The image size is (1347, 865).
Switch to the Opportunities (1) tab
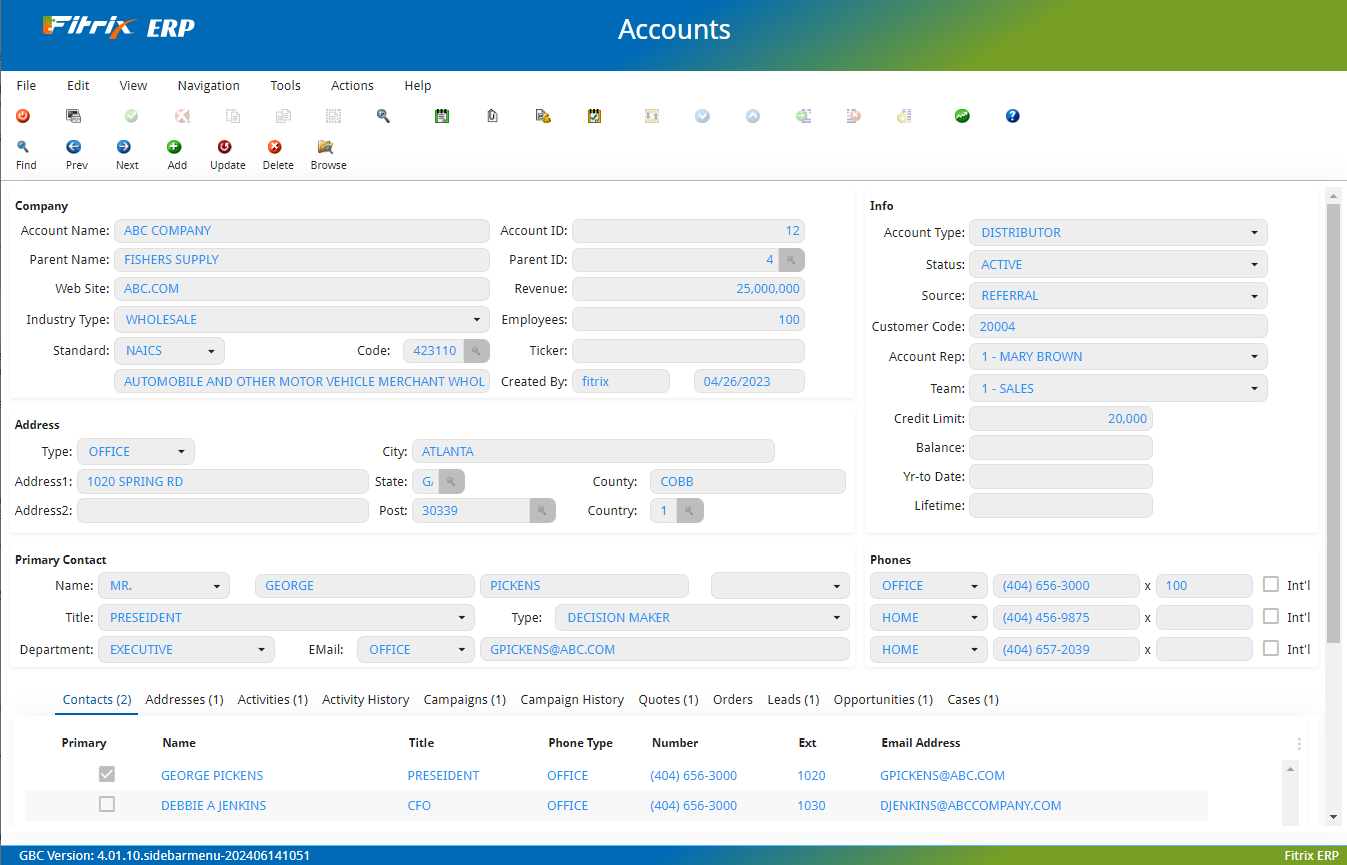tap(883, 699)
